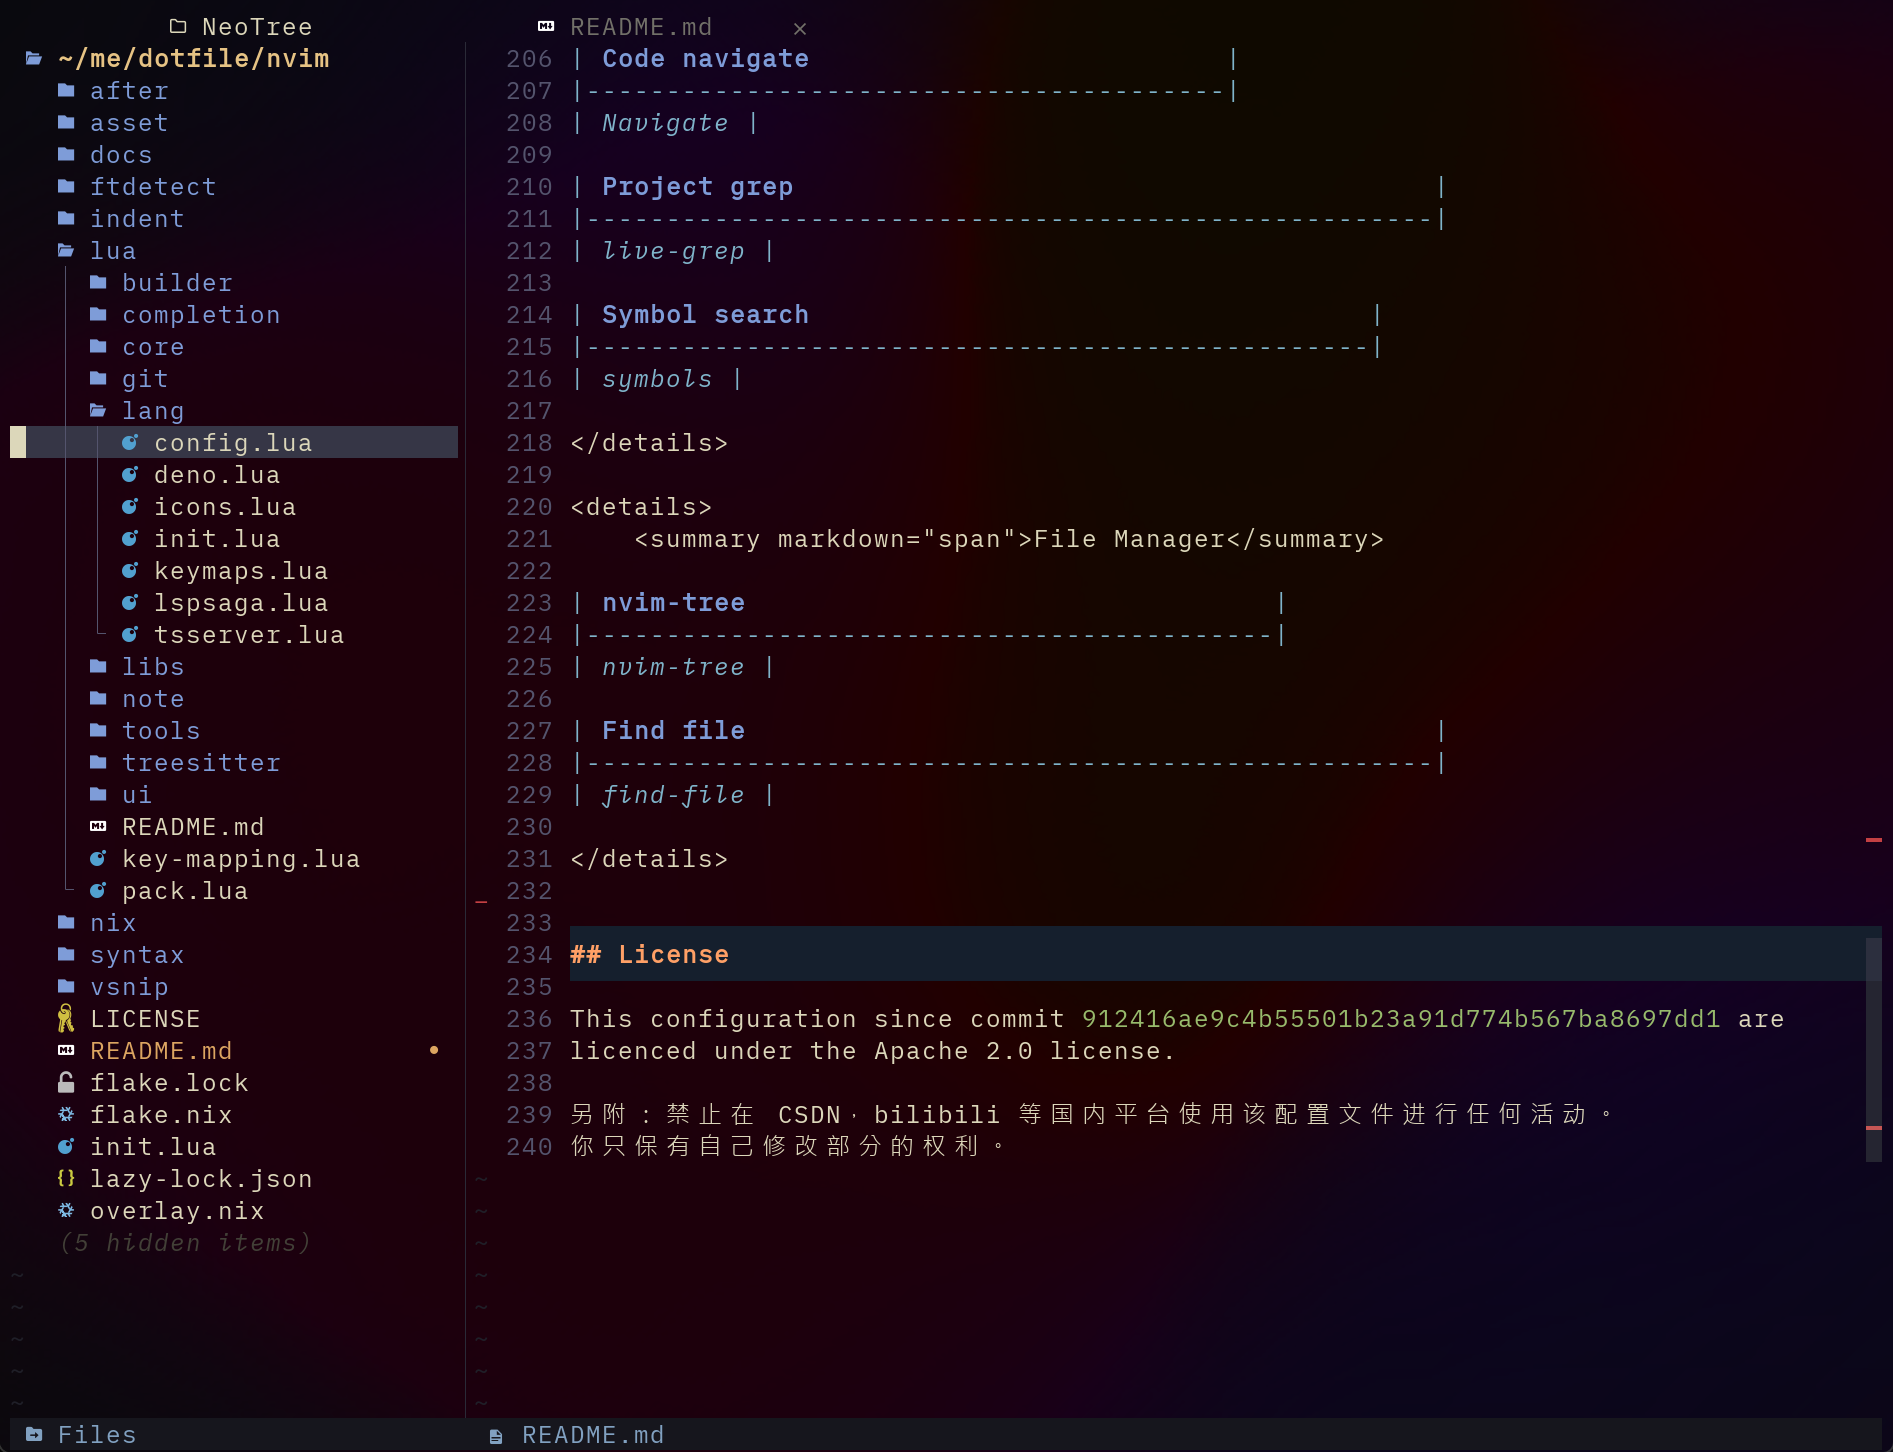Click the padlock icon next to flake.lock
The height and width of the screenshot is (1452, 1893).
point(66,1082)
